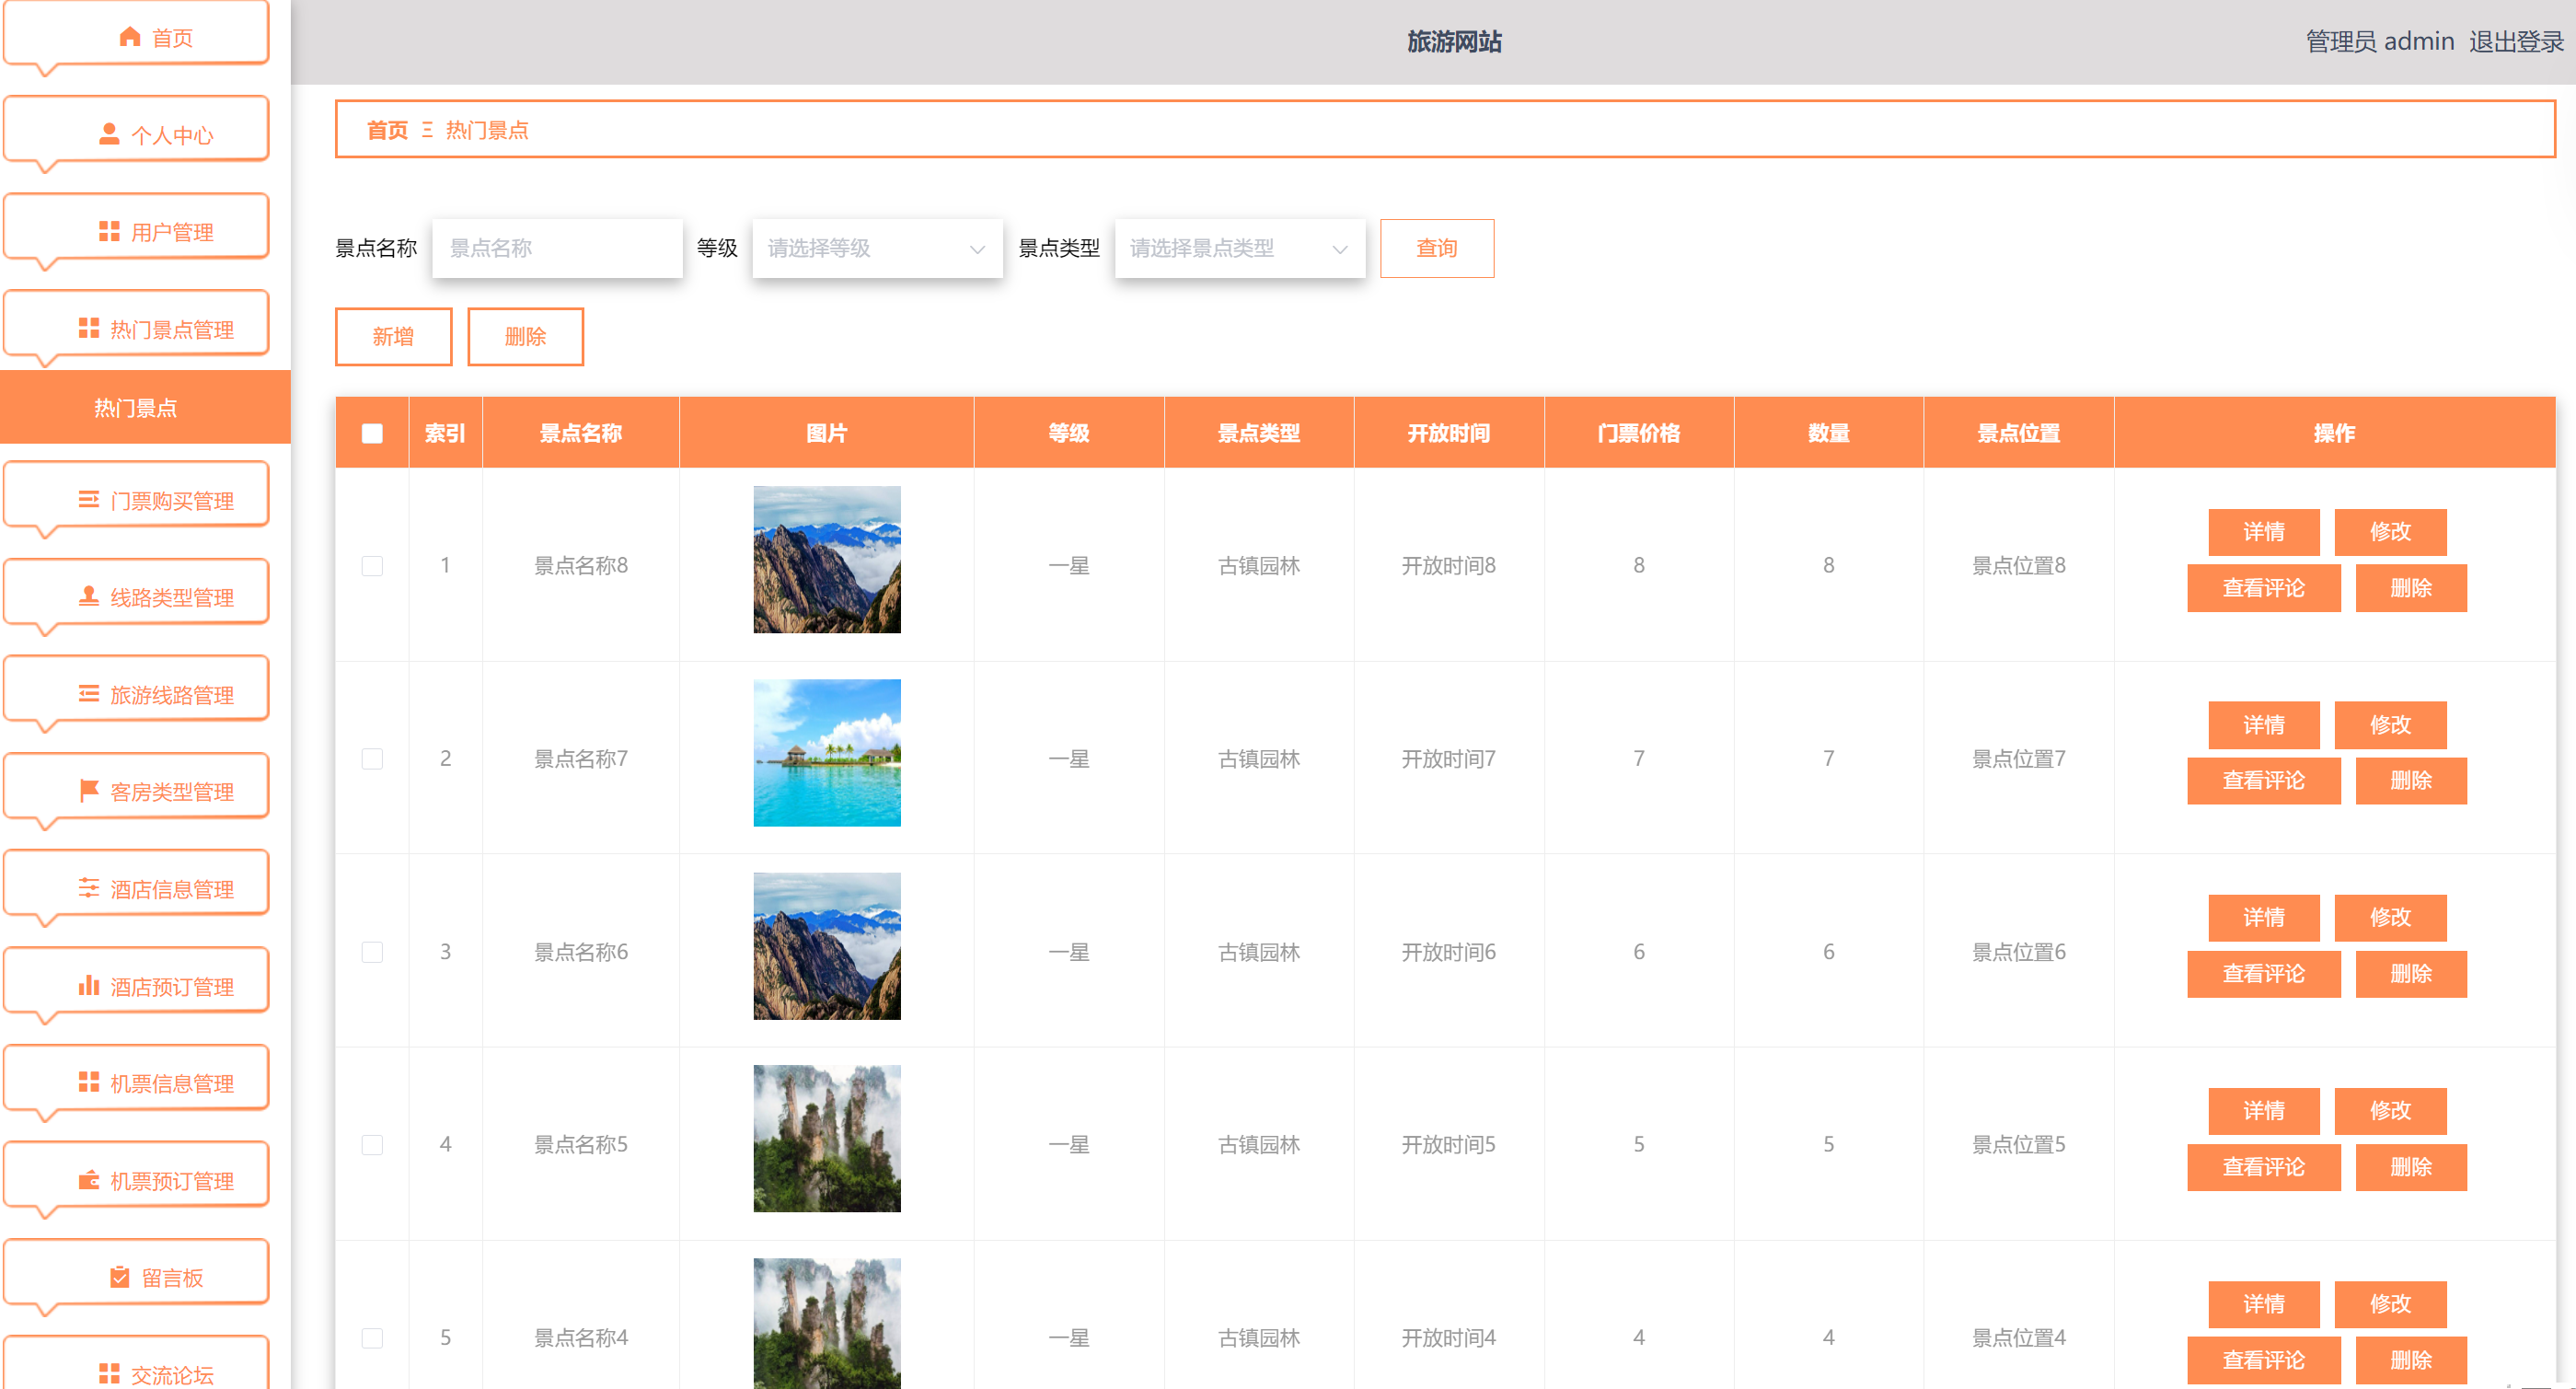The width and height of the screenshot is (2576, 1389).
Task: Check the row checkbox for 景点名称8
Action: 372,565
